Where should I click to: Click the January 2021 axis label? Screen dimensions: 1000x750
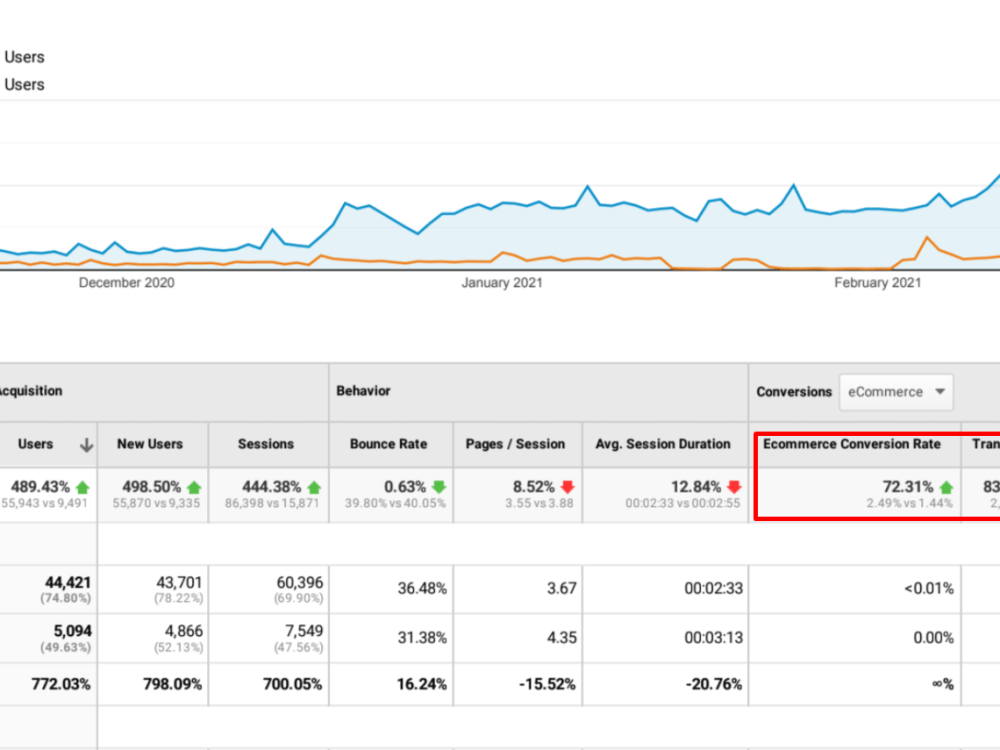point(502,283)
